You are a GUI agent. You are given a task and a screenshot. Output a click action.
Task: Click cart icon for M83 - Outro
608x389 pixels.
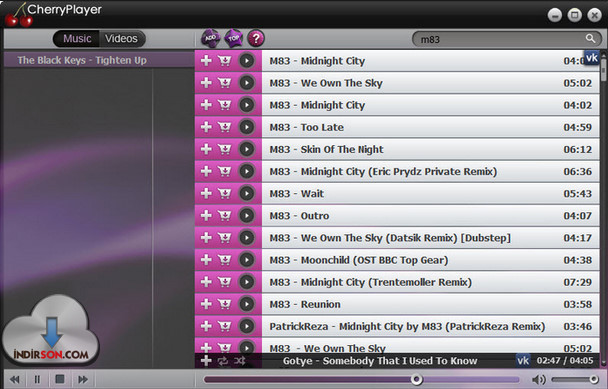(225, 215)
